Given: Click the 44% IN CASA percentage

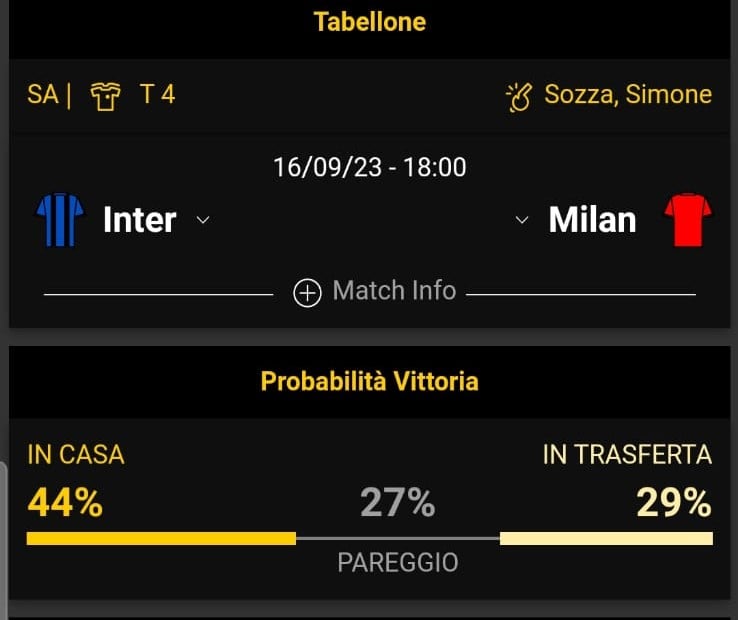Looking at the screenshot, I should [65, 503].
